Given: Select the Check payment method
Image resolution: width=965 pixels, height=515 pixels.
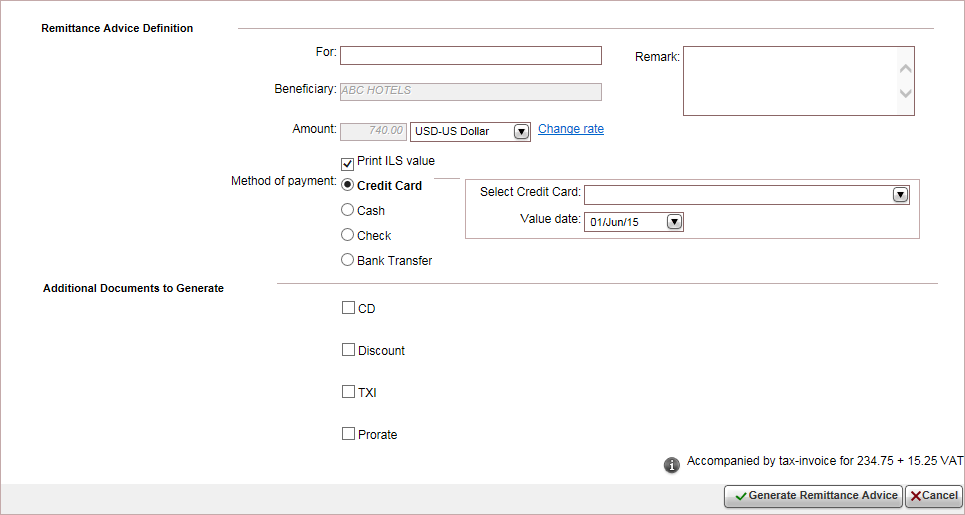Looking at the screenshot, I should [x=348, y=235].
